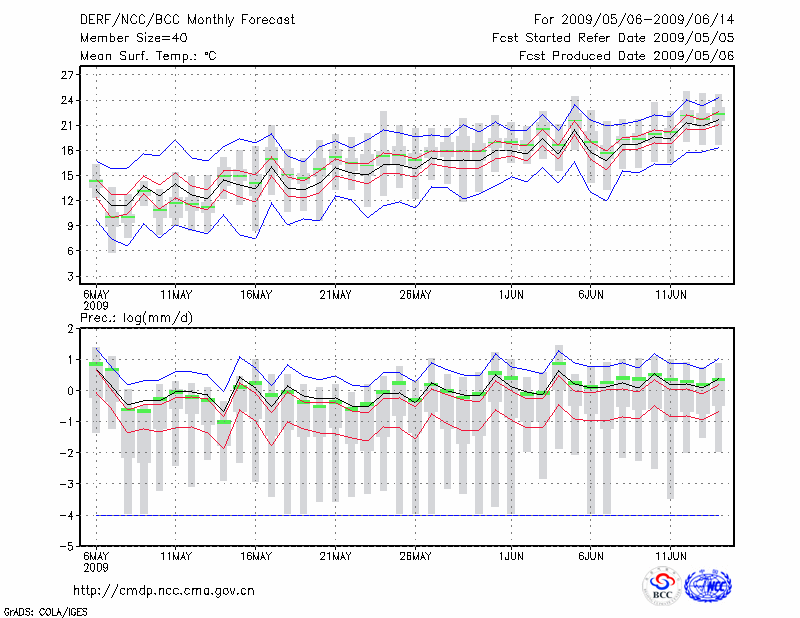Select 16MAY tick under the temperature chart
The width and height of the screenshot is (800, 618).
[x=256, y=295]
